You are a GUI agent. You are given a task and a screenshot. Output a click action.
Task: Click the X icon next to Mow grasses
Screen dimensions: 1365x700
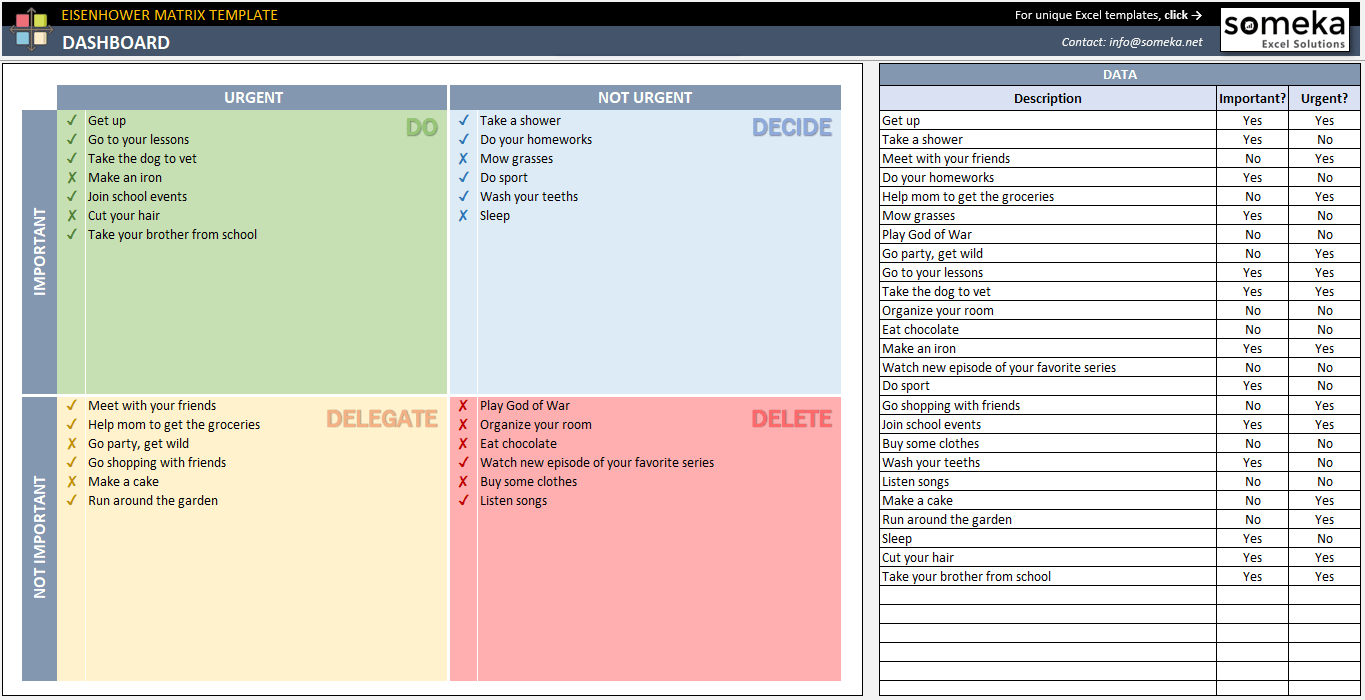463,158
